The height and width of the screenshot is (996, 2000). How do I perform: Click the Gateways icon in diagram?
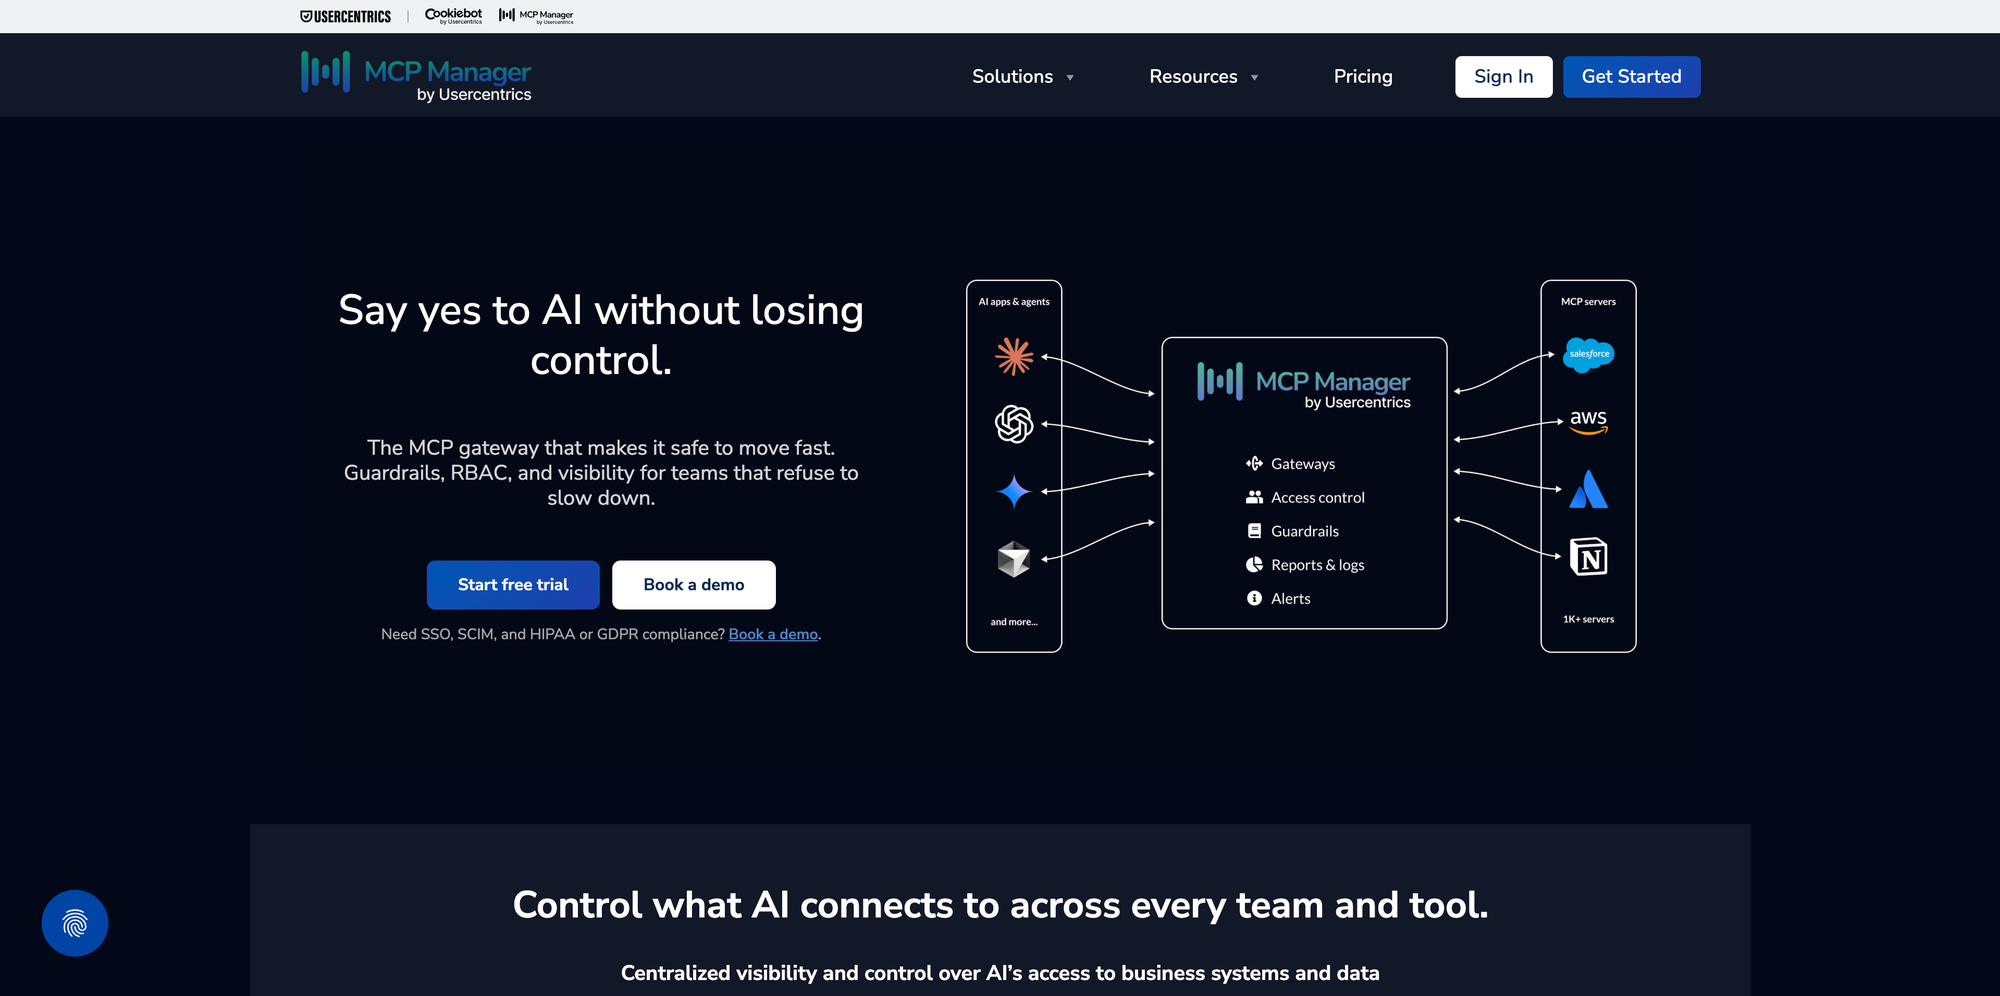tap(1254, 463)
